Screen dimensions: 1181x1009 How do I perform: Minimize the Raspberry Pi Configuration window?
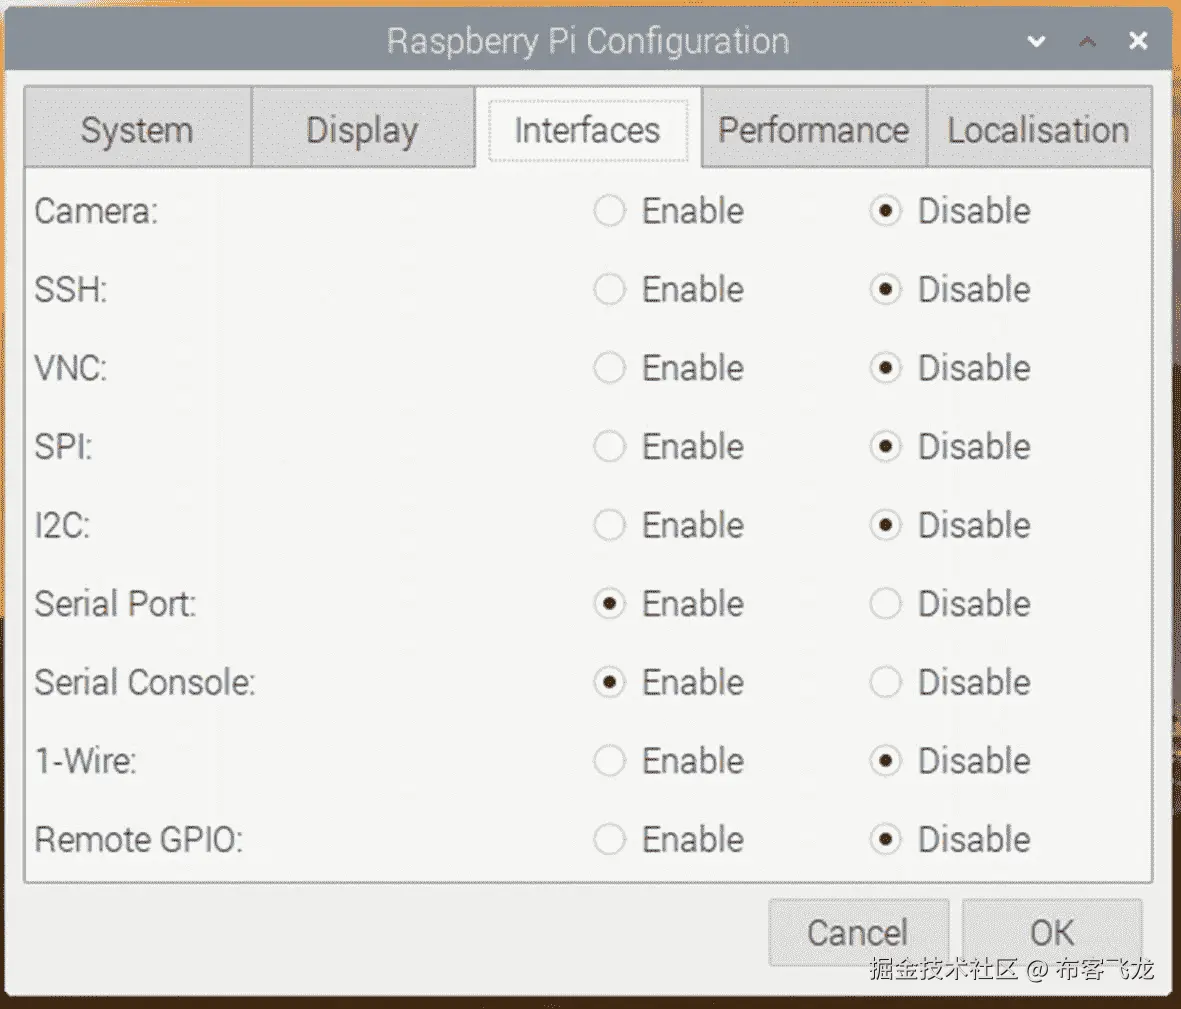coord(1037,42)
